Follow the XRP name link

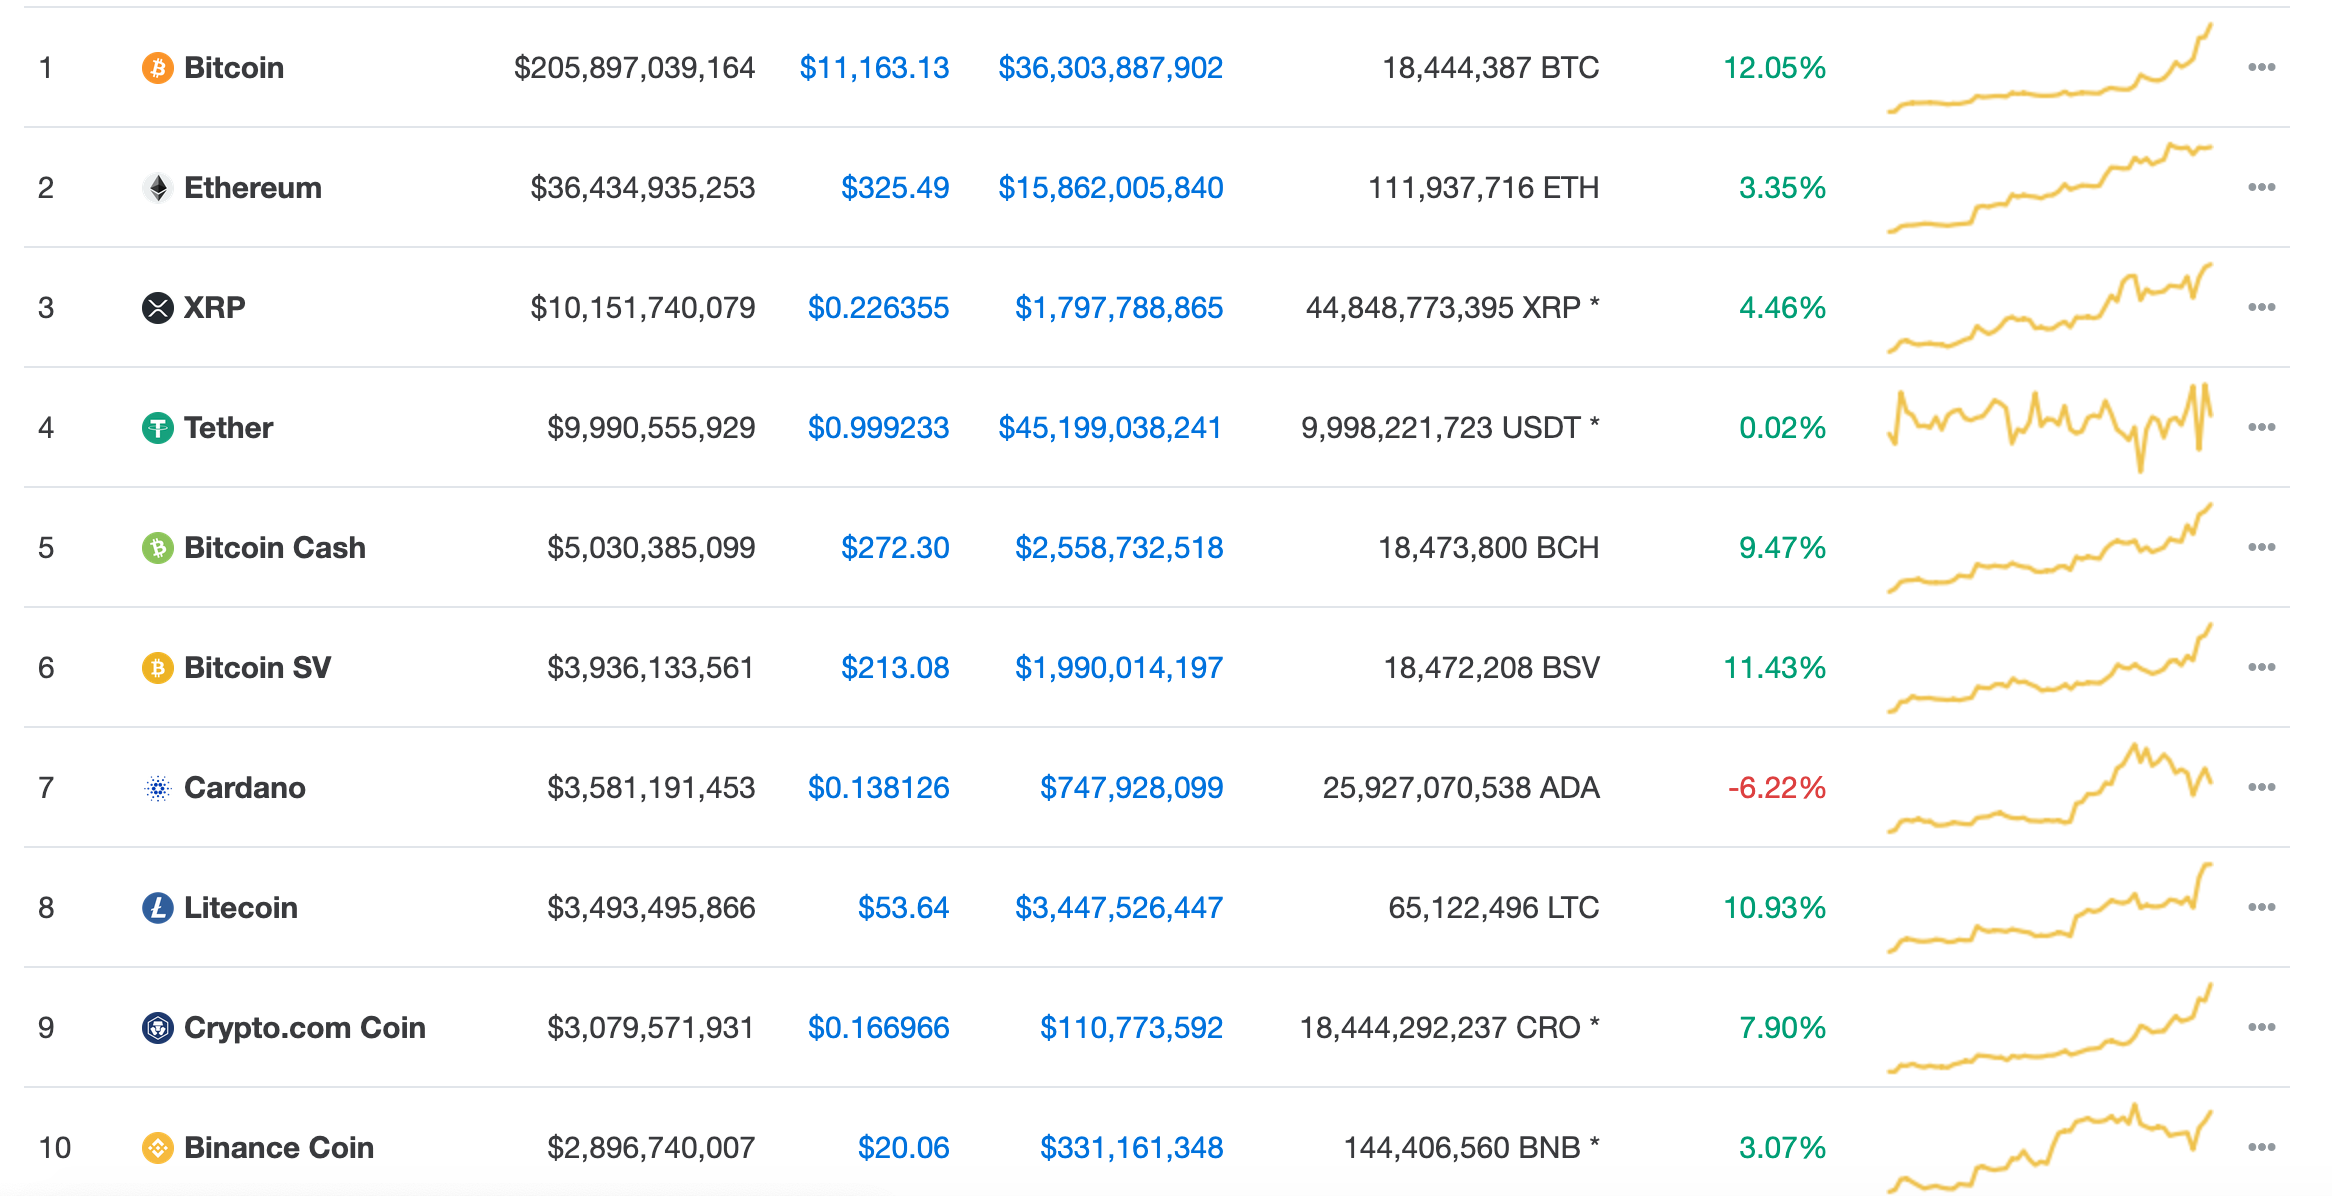click(215, 308)
